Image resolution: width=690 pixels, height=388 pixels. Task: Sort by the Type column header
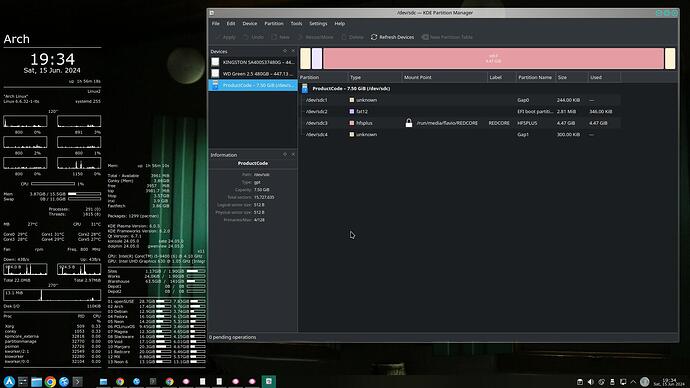coord(375,77)
